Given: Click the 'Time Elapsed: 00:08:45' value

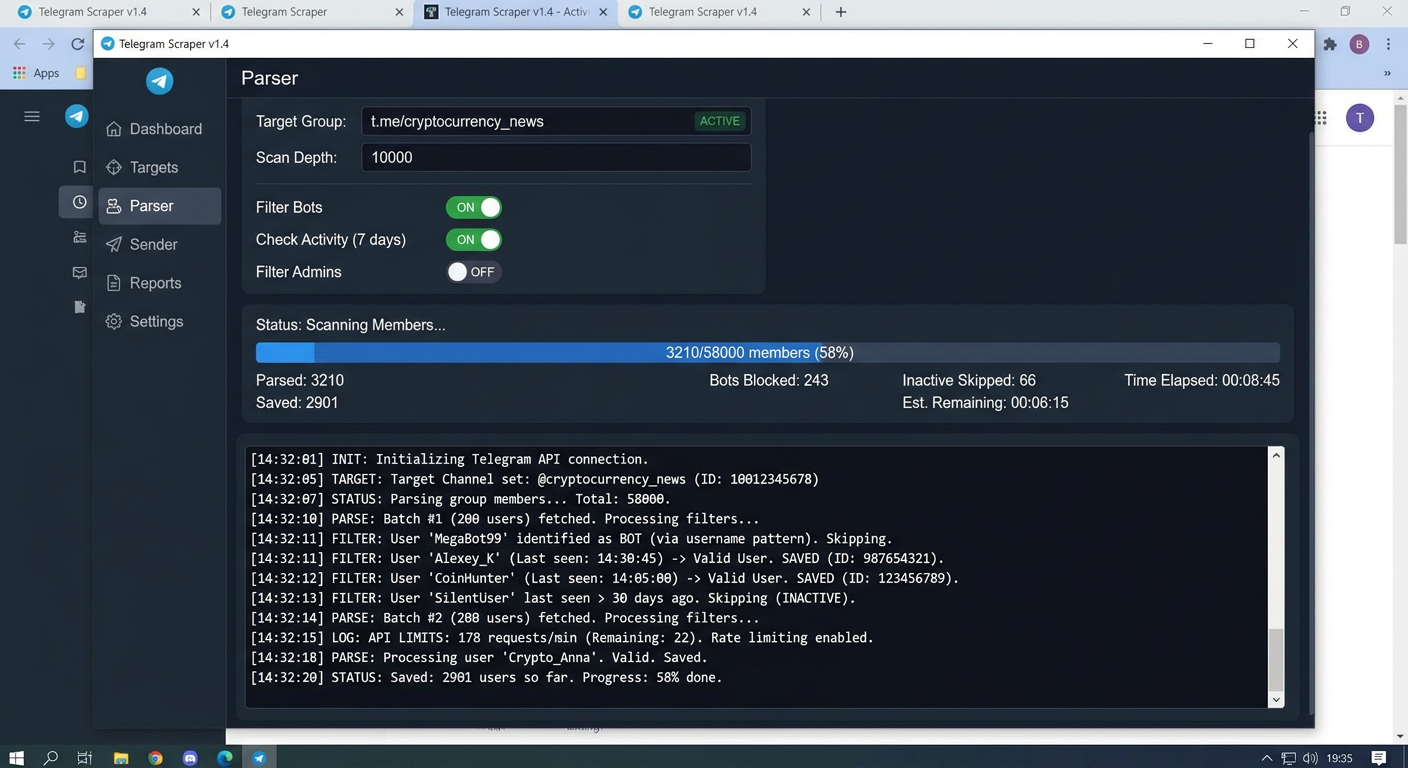Looking at the screenshot, I should (x=1202, y=381).
